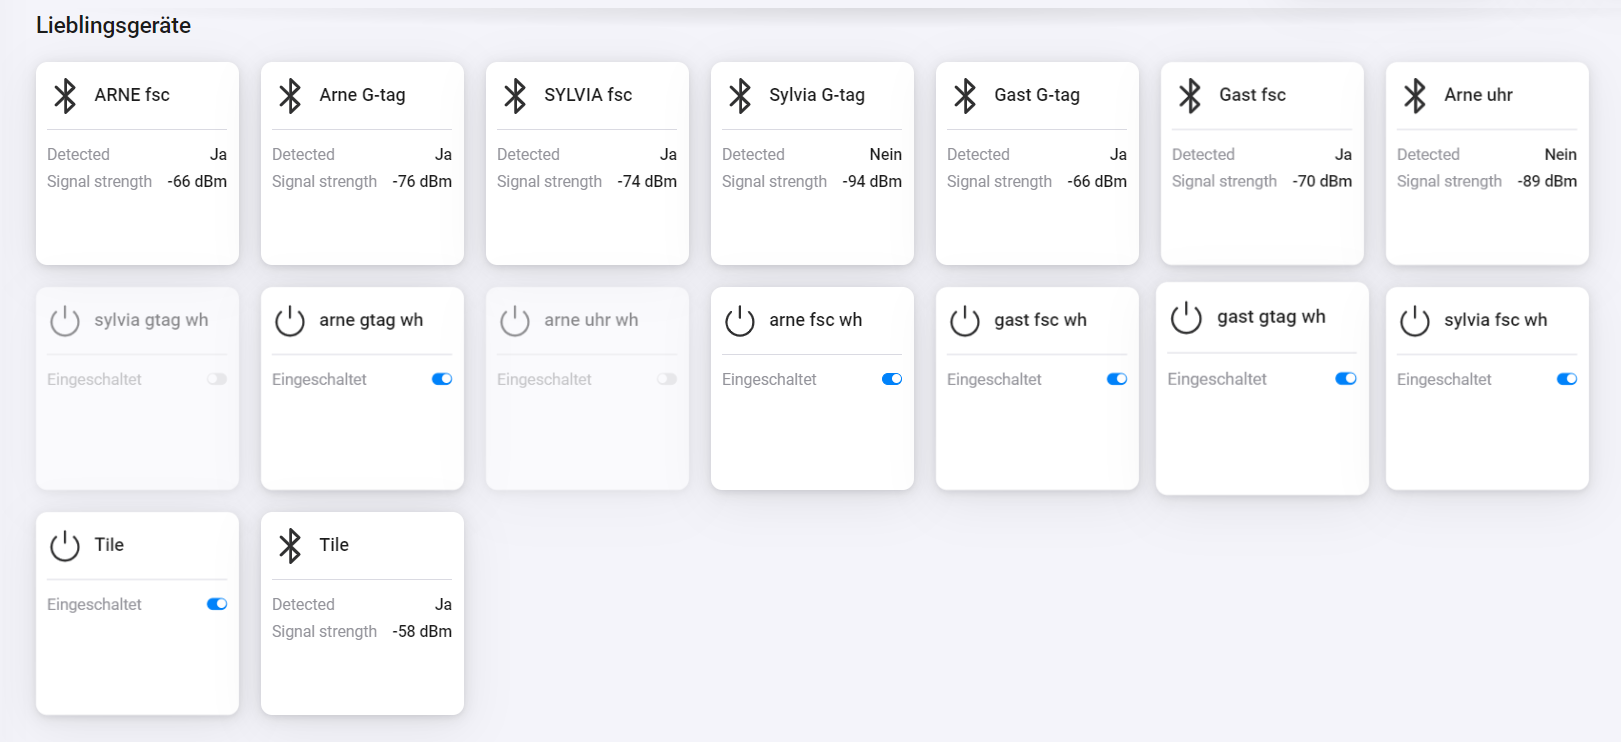Disable the sylvia fsc wh toggle
Screen dimensions: 1621x742
1567,379
